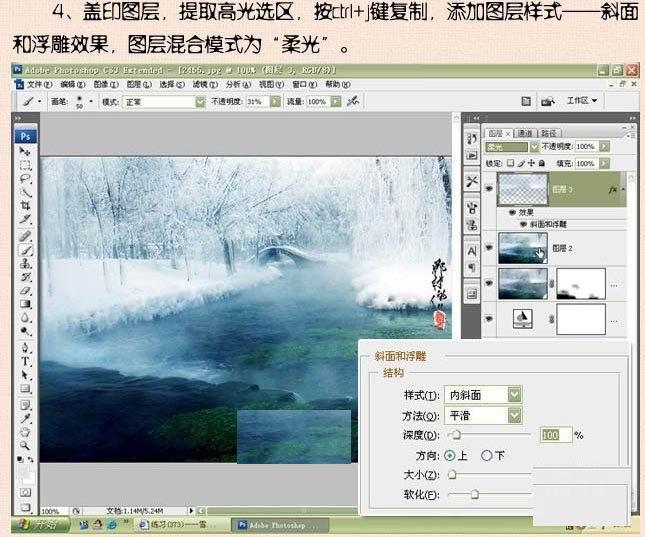Image resolution: width=645 pixels, height=537 pixels.
Task: Select the Move tool
Action: point(25,151)
